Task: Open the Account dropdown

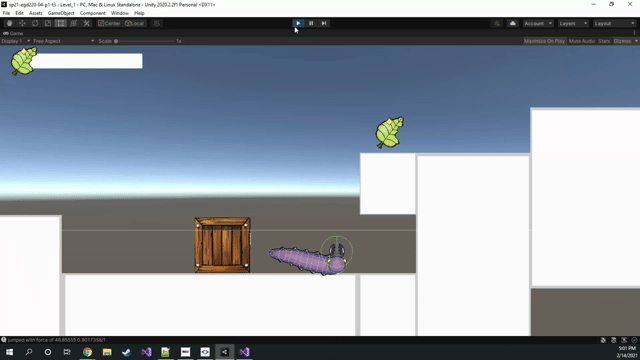Action: (538, 23)
